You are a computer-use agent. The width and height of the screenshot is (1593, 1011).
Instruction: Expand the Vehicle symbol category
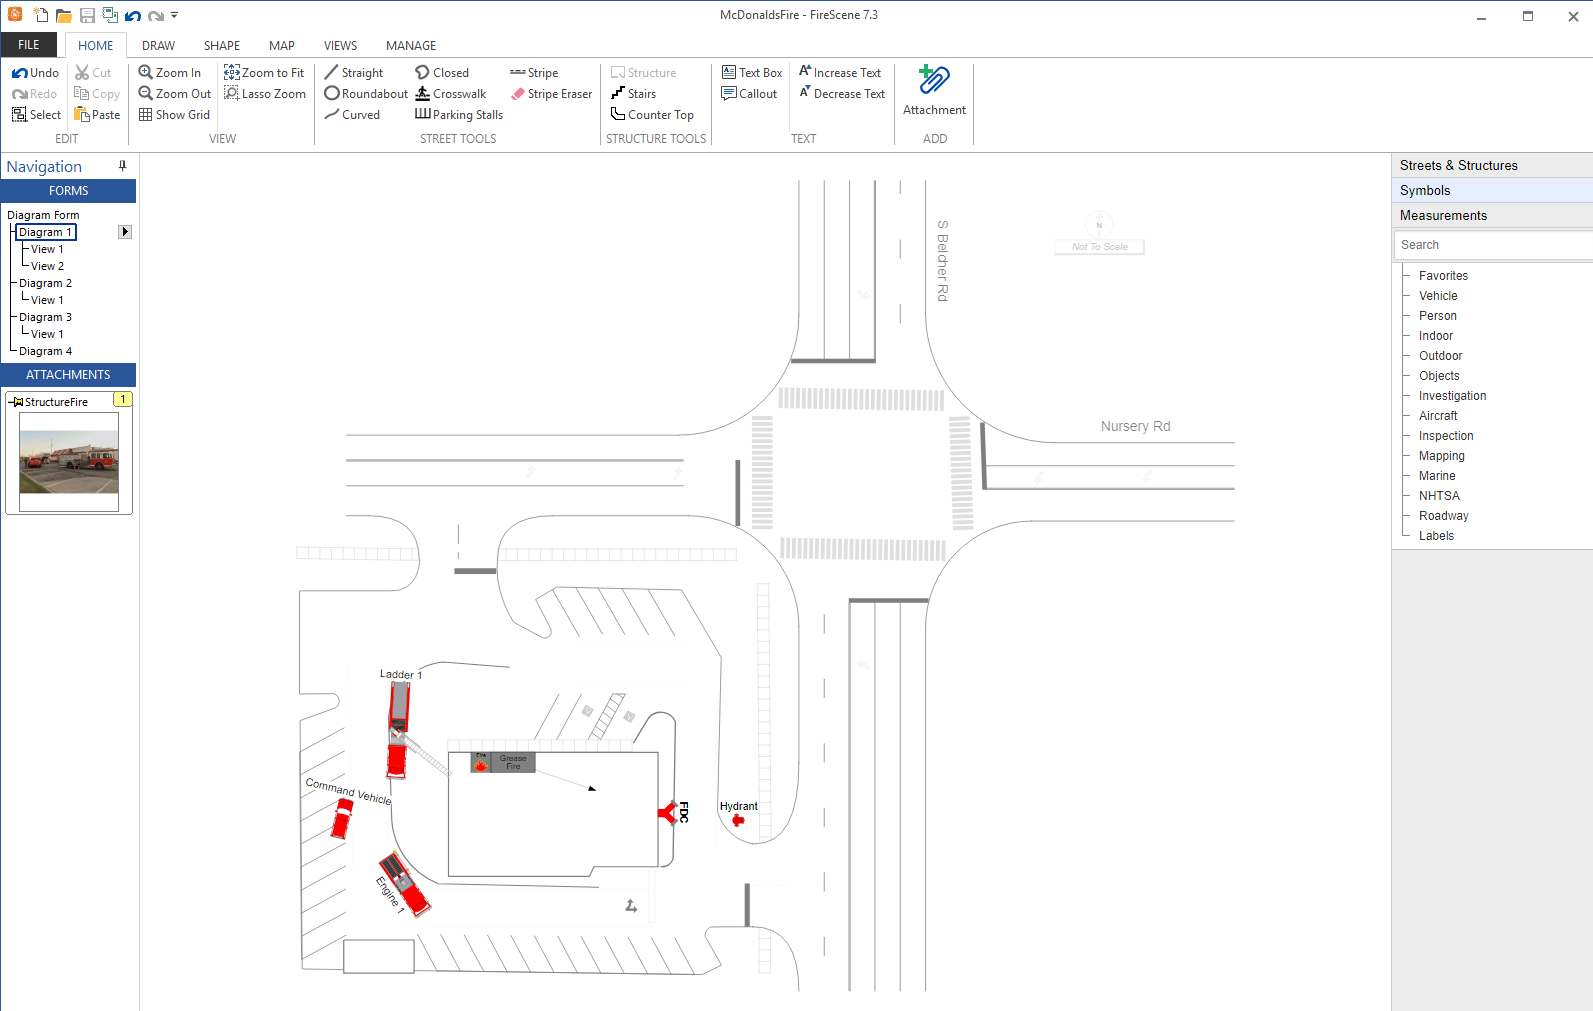1438,296
